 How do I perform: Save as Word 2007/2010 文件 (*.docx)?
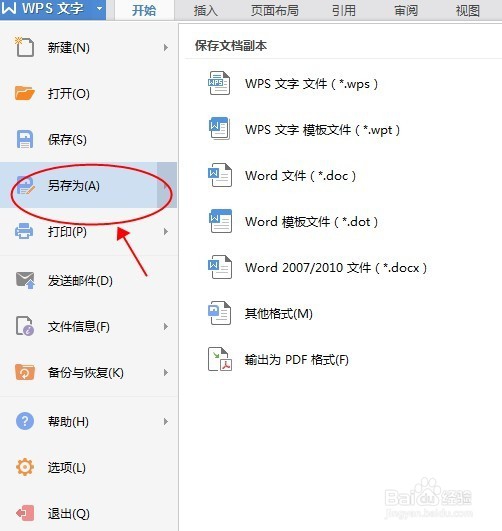click(336, 268)
